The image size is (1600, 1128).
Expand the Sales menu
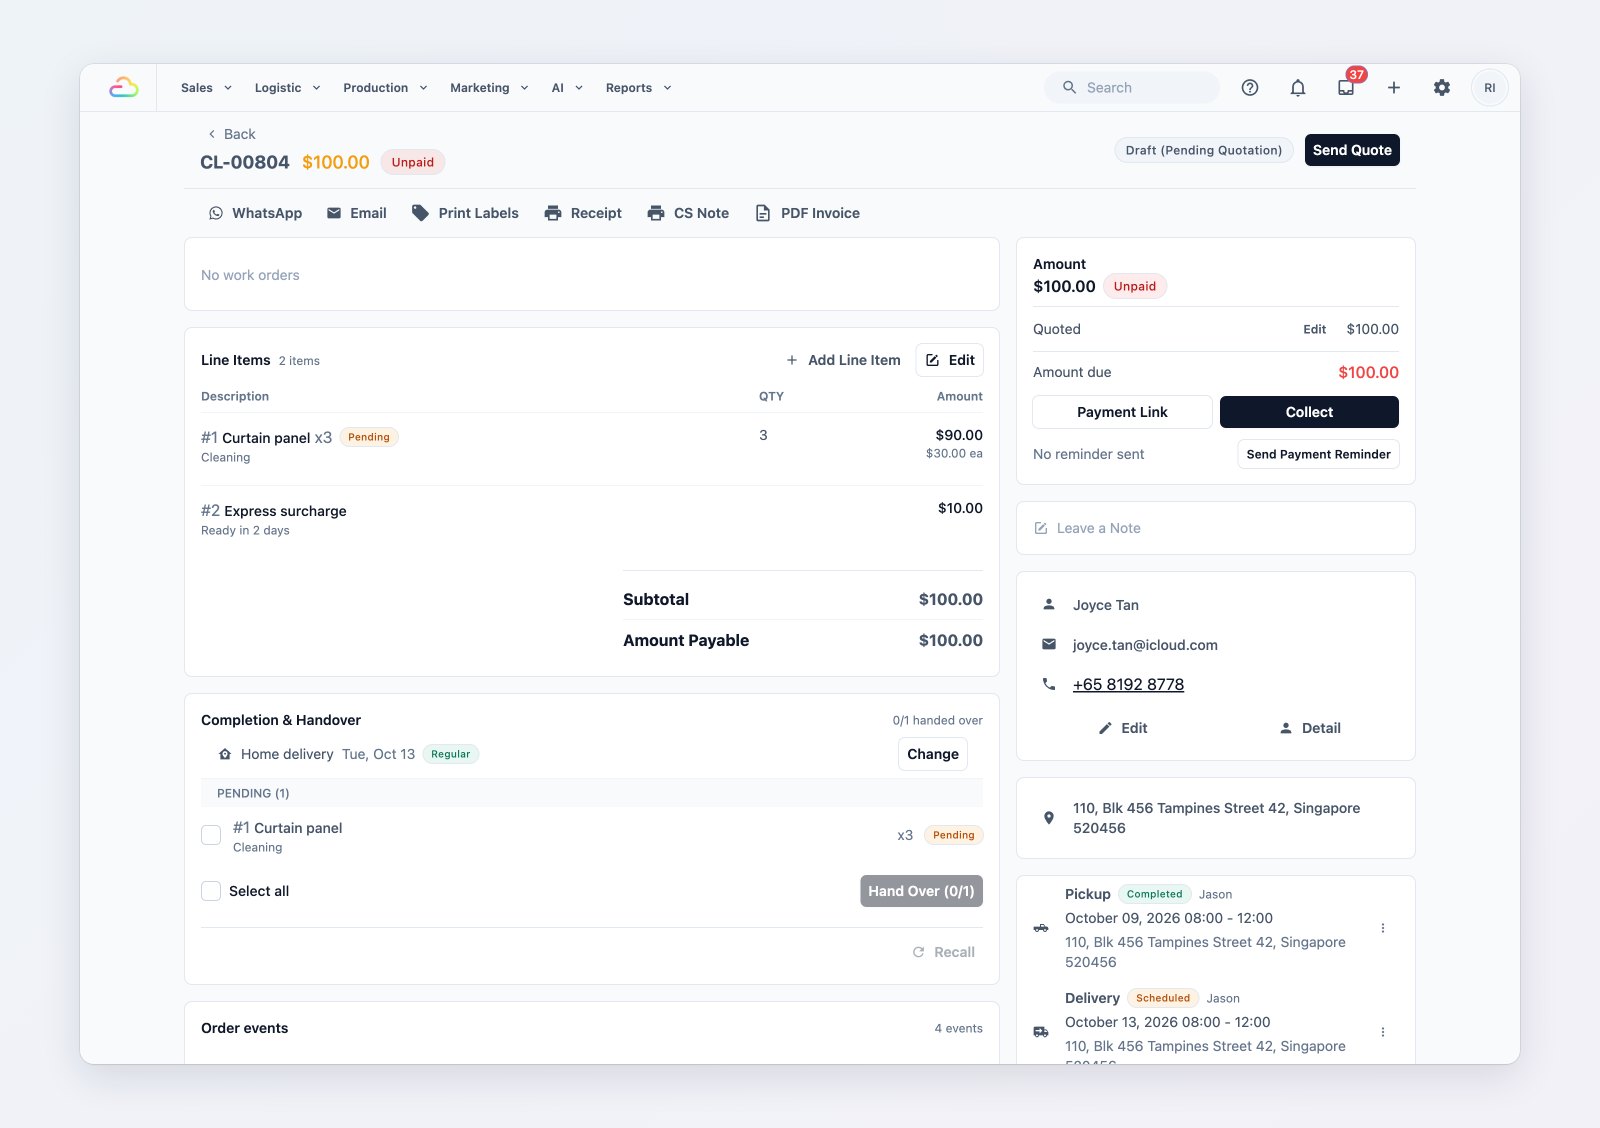pyautogui.click(x=207, y=88)
